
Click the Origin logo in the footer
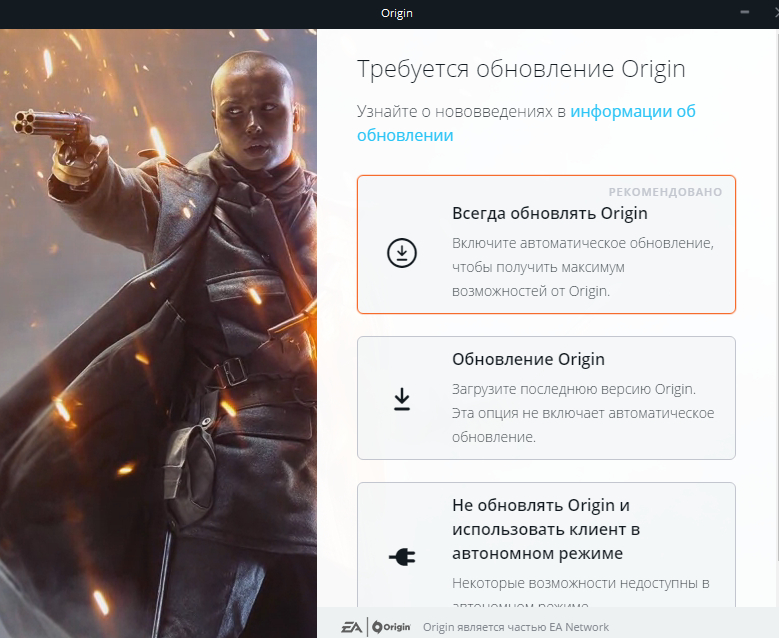pos(391,627)
